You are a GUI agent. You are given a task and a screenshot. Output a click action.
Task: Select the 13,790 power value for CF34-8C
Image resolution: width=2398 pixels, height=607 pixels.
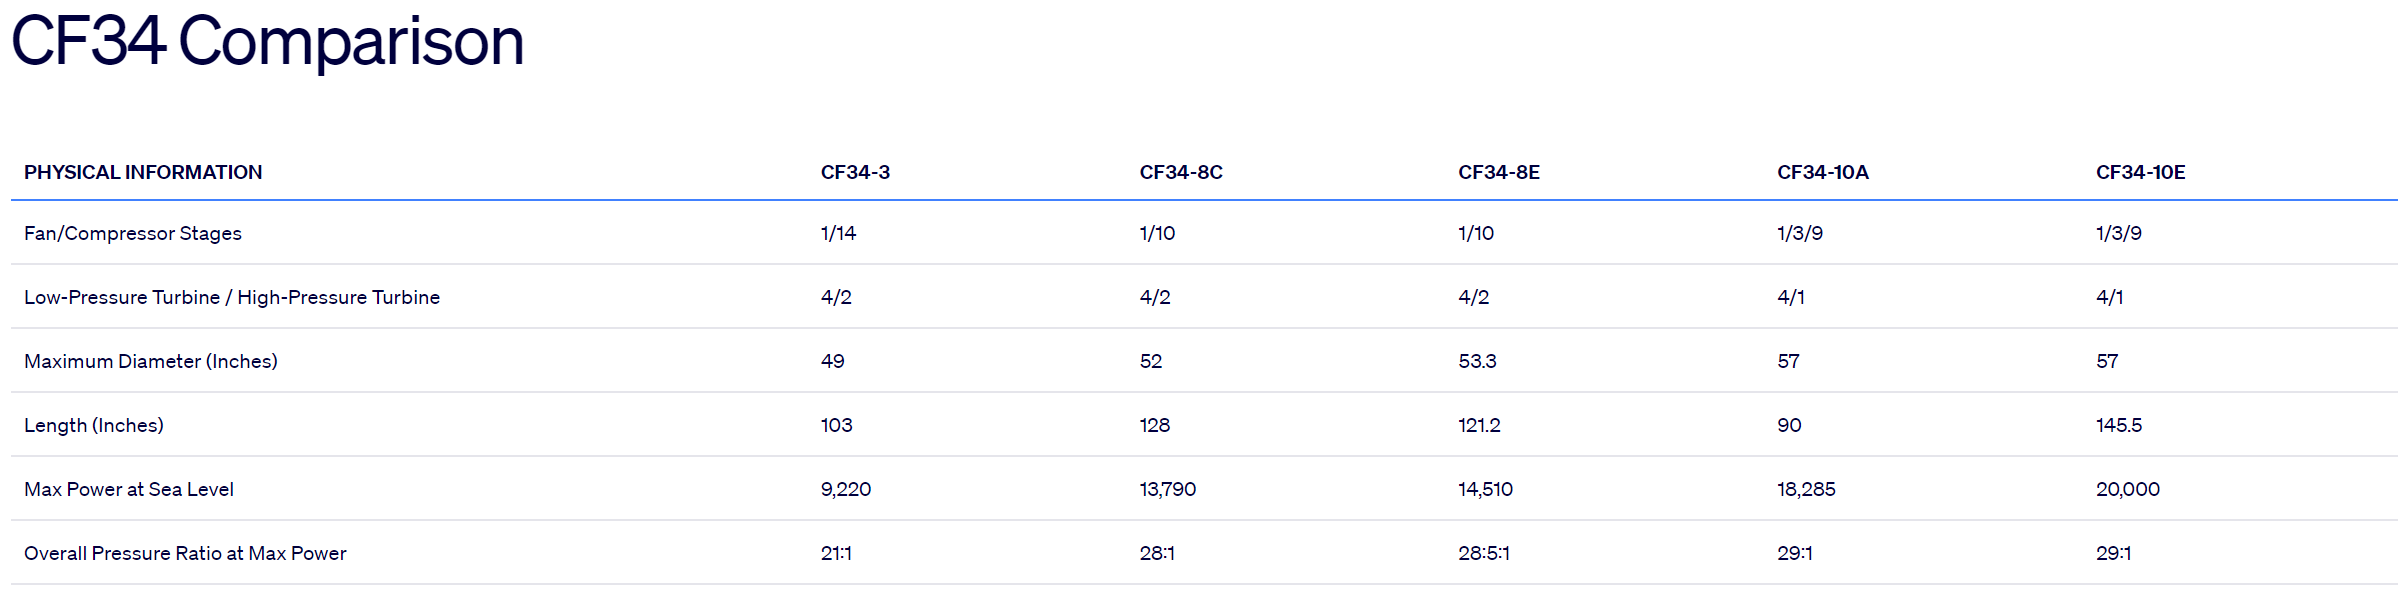point(1168,489)
